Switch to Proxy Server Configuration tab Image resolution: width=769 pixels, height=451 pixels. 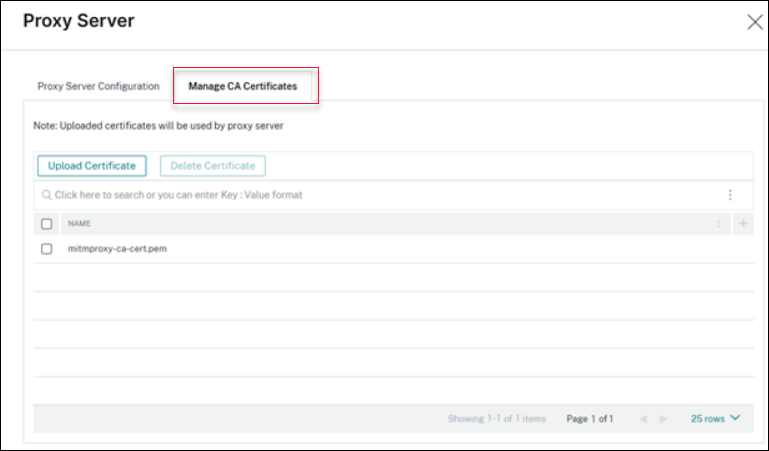point(98,86)
